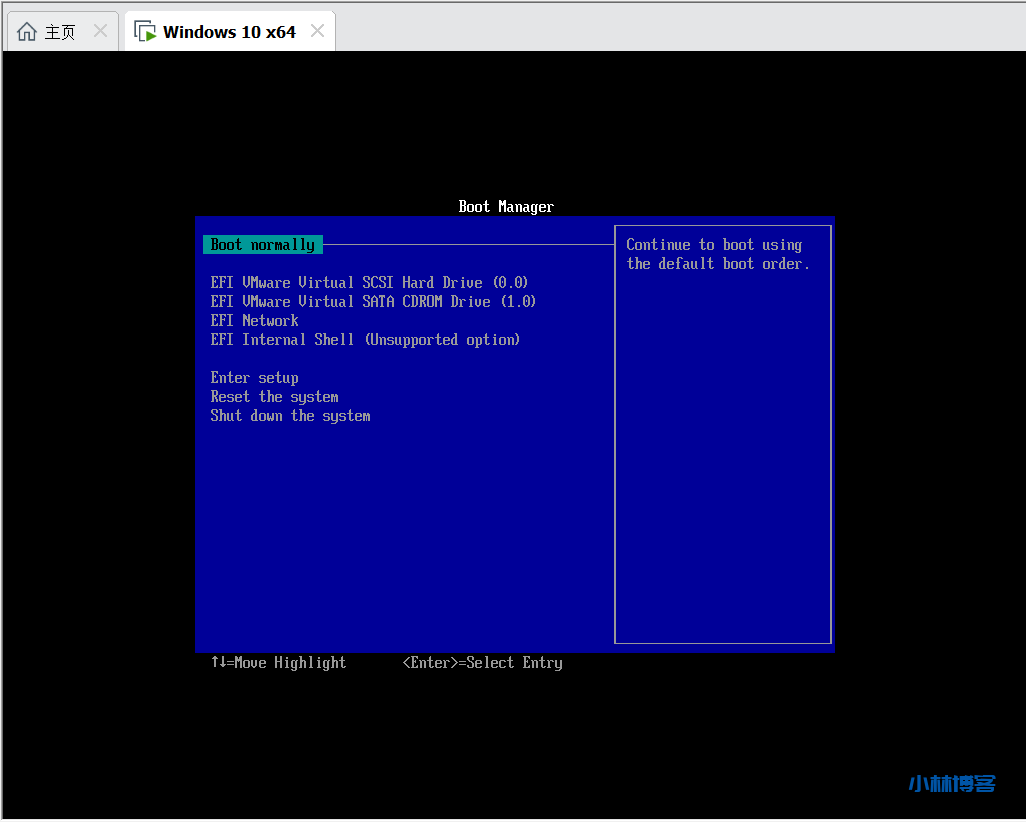Click Shut down the system
The height and width of the screenshot is (822, 1026).
coord(290,416)
